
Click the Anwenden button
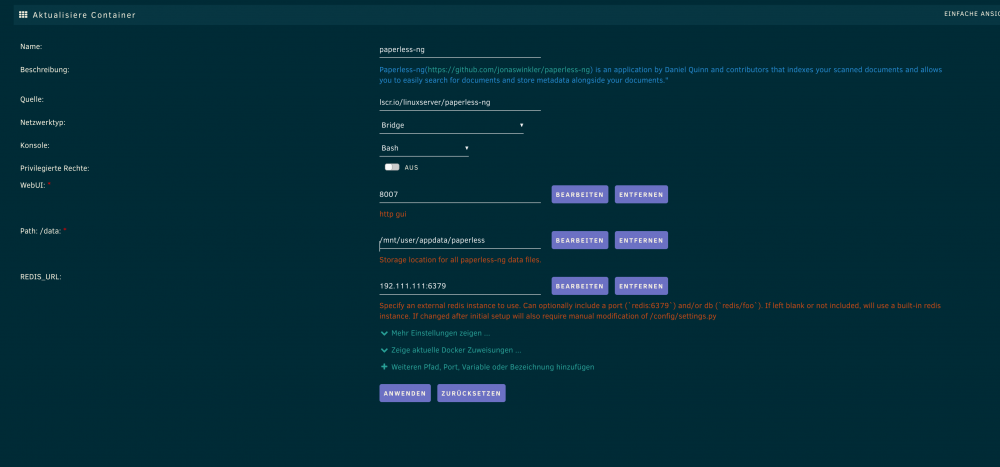tap(405, 393)
